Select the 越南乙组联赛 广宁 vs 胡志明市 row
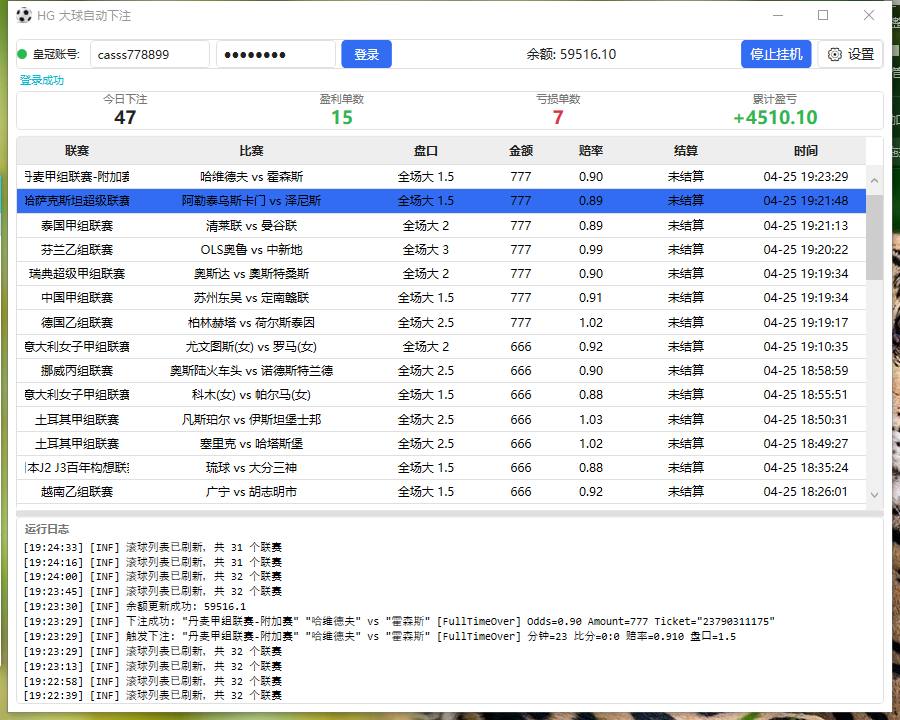The image size is (900, 720). tap(441, 492)
